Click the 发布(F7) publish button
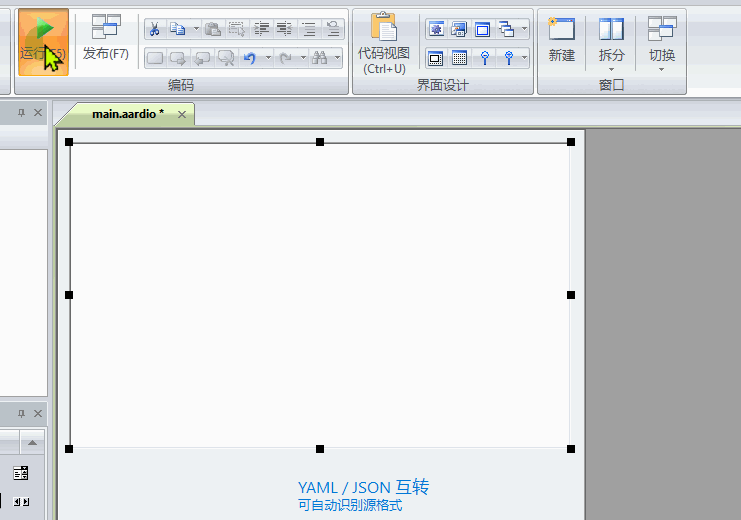 coord(106,39)
